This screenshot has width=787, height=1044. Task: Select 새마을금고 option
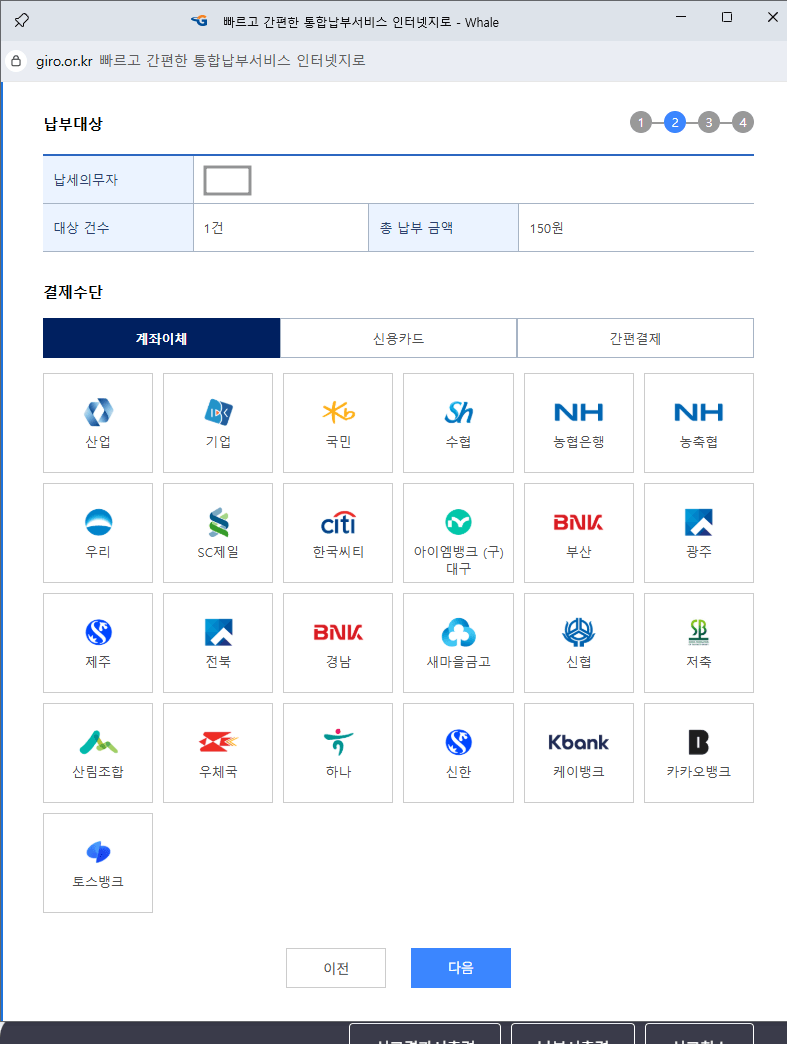(x=458, y=643)
